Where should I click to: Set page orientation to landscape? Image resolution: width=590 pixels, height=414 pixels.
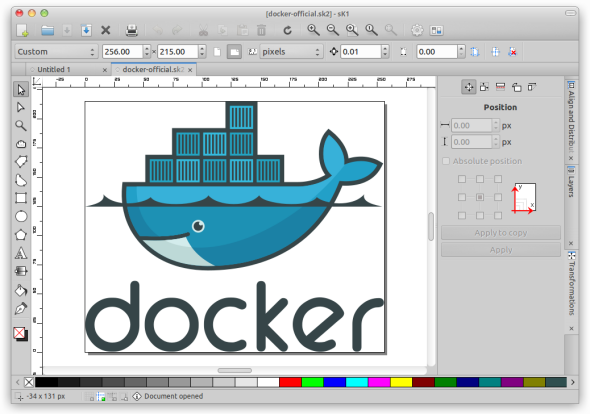[234, 52]
